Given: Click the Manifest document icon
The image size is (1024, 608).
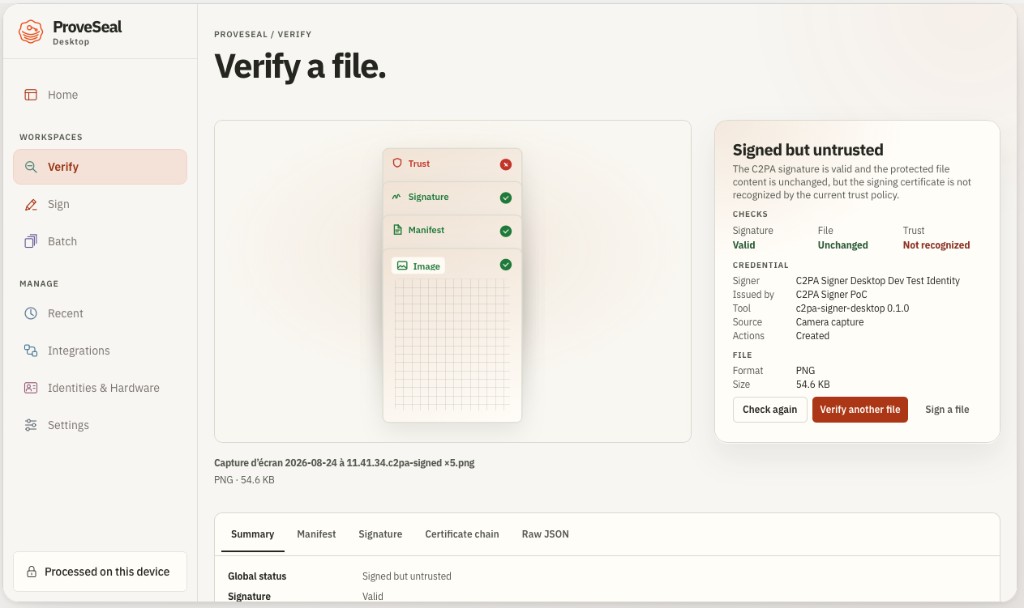Looking at the screenshot, I should (x=397, y=230).
